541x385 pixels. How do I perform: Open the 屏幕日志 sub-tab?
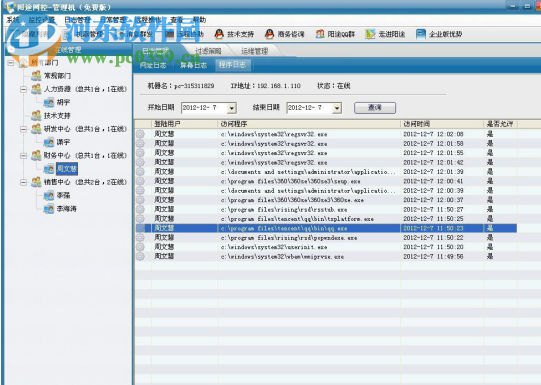click(x=193, y=65)
